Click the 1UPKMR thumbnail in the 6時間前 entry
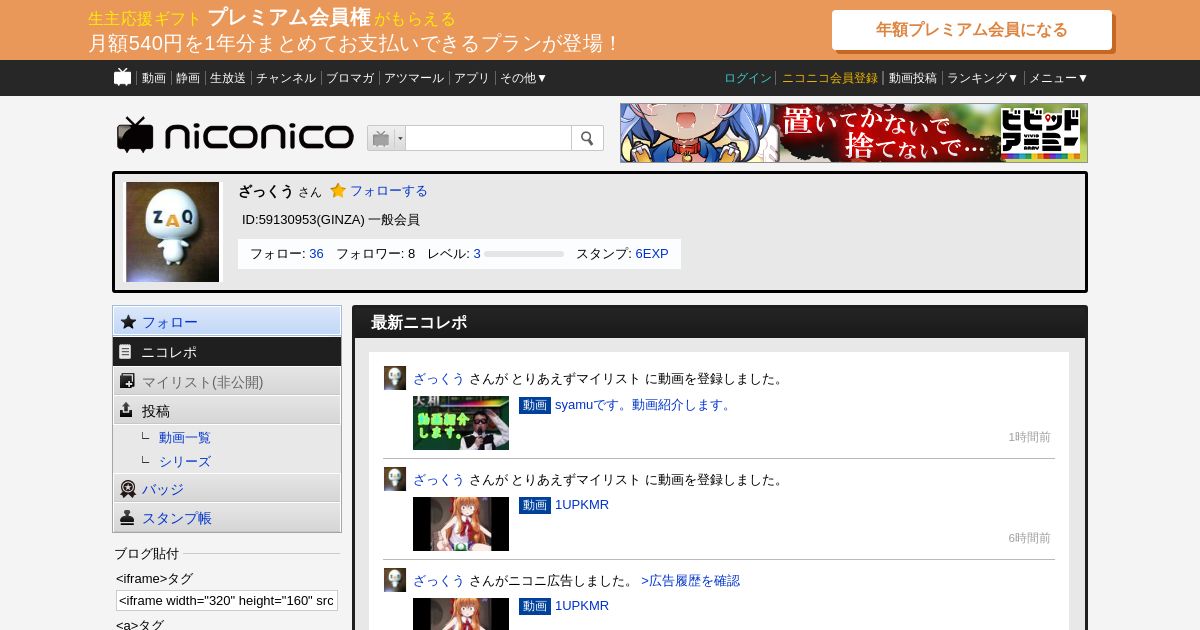This screenshot has width=1200, height=630. [461, 524]
